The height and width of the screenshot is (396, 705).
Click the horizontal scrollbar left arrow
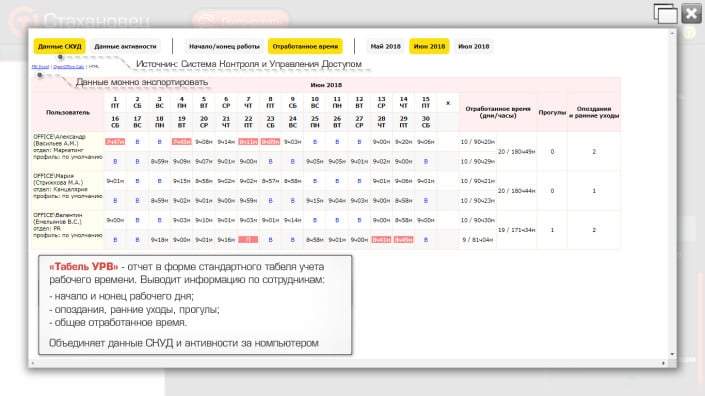click(x=32, y=363)
